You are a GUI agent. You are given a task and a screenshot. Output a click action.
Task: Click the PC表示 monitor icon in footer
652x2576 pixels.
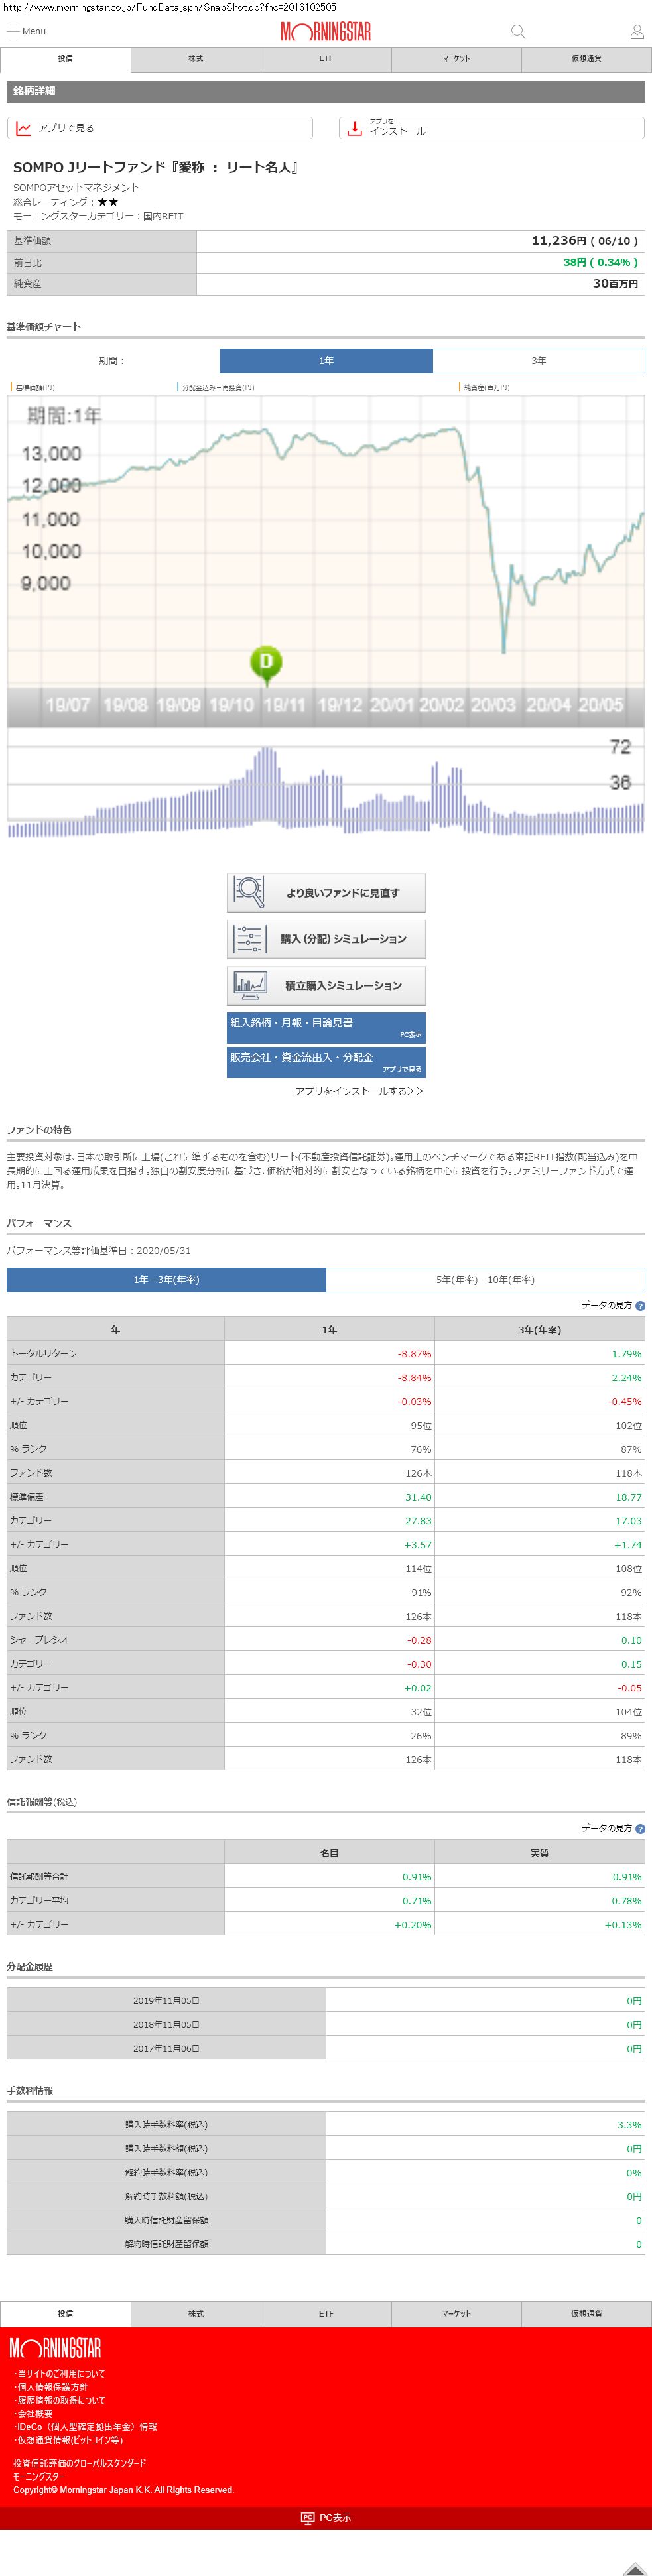(308, 2517)
